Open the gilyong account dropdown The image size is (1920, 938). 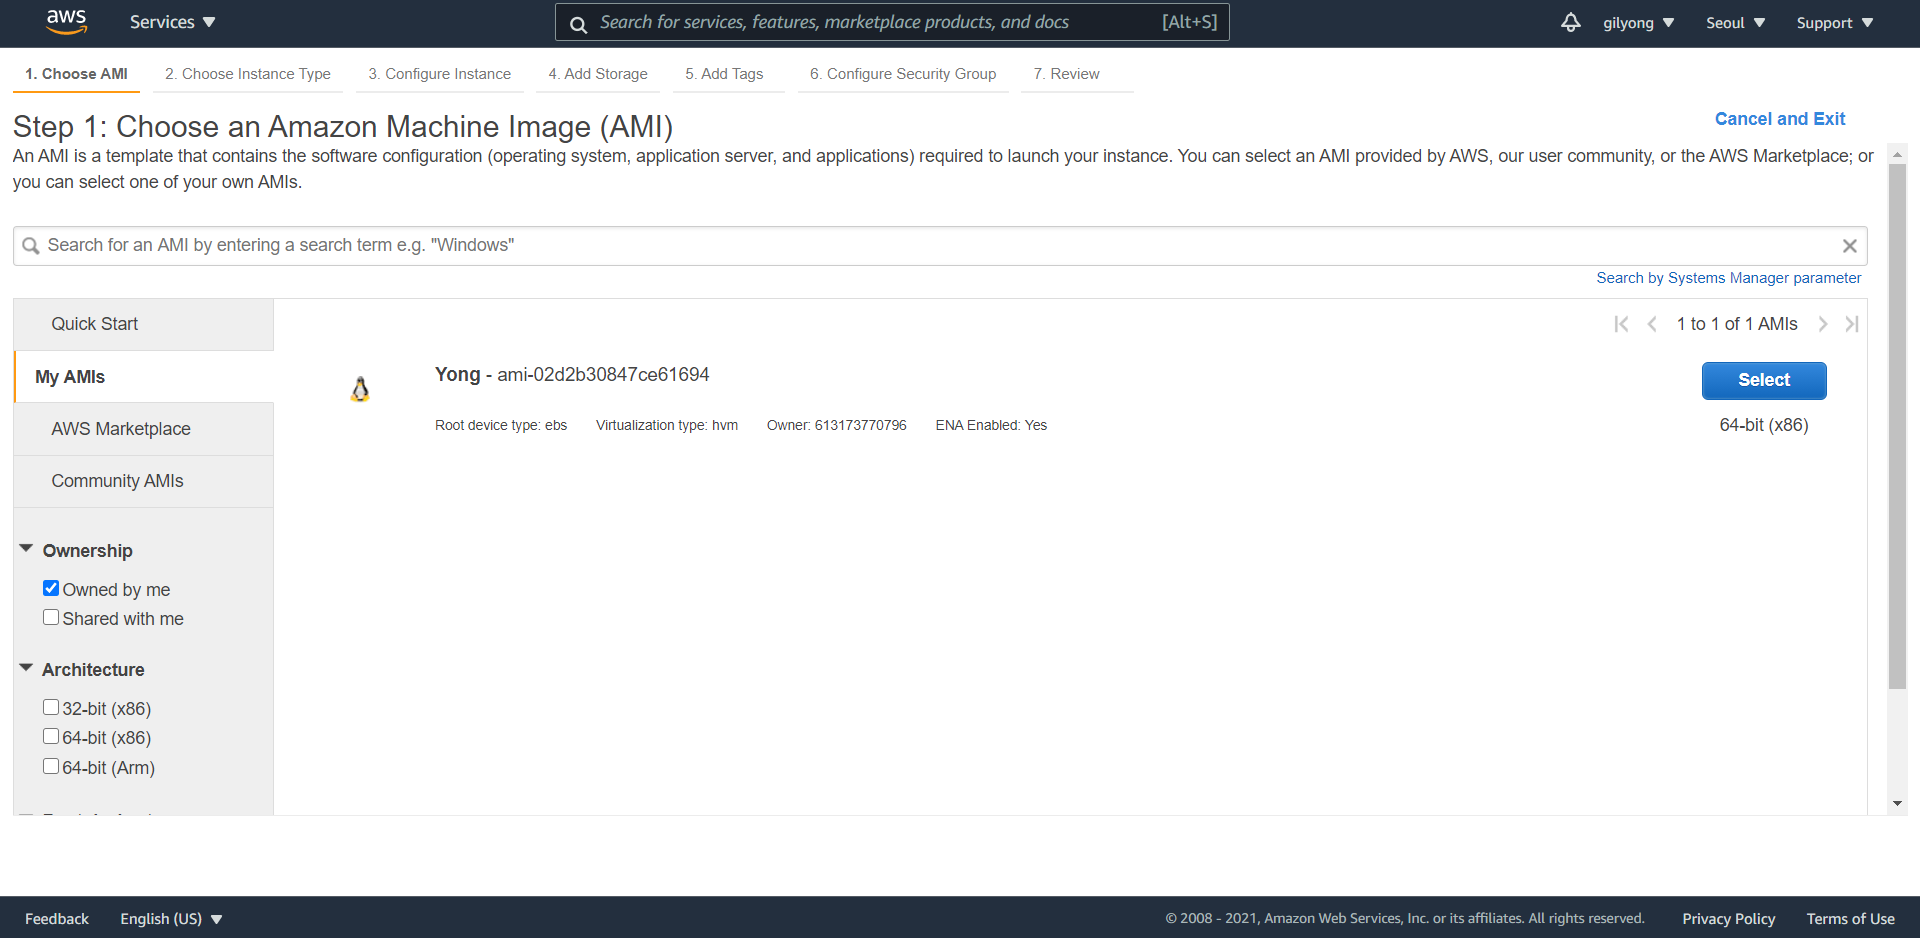pos(1638,23)
